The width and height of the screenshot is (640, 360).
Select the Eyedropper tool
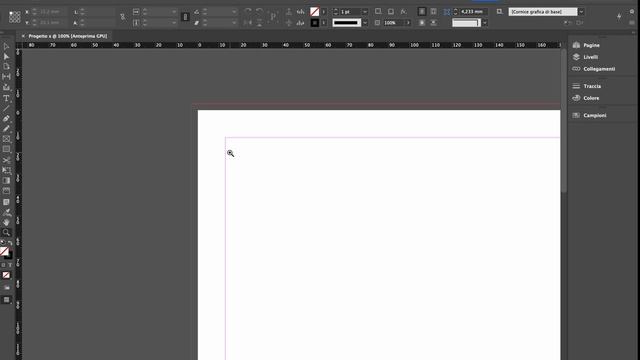coord(6,212)
